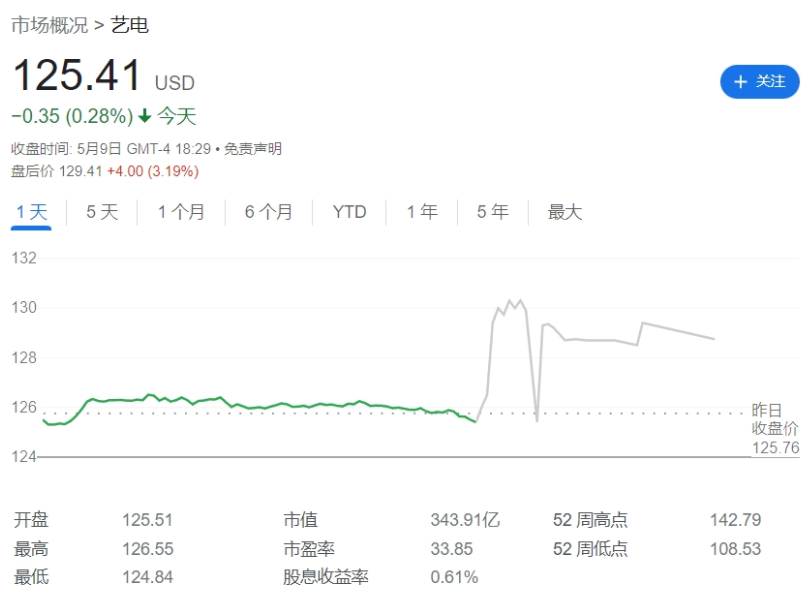Viewport: 809px width, 604px height.
Task: Select the 1 年 range tab
Action: point(422,212)
